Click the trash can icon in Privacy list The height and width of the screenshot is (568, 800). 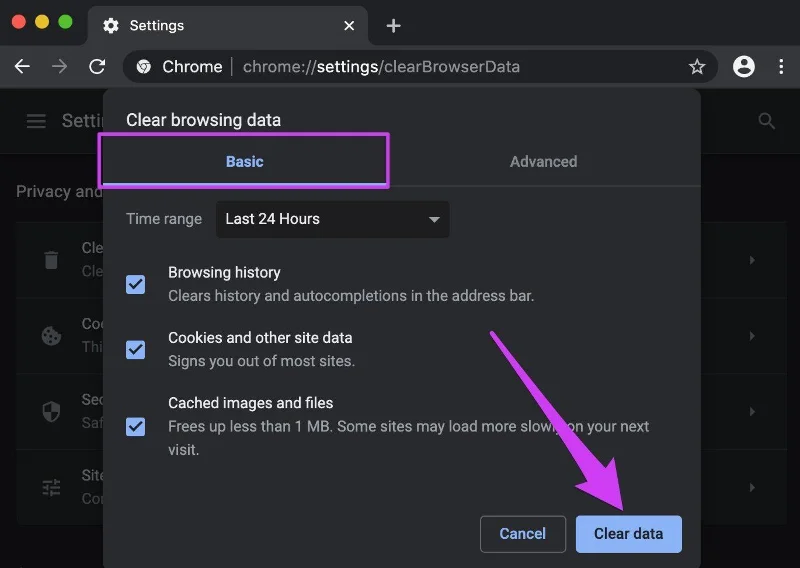[x=51, y=260]
